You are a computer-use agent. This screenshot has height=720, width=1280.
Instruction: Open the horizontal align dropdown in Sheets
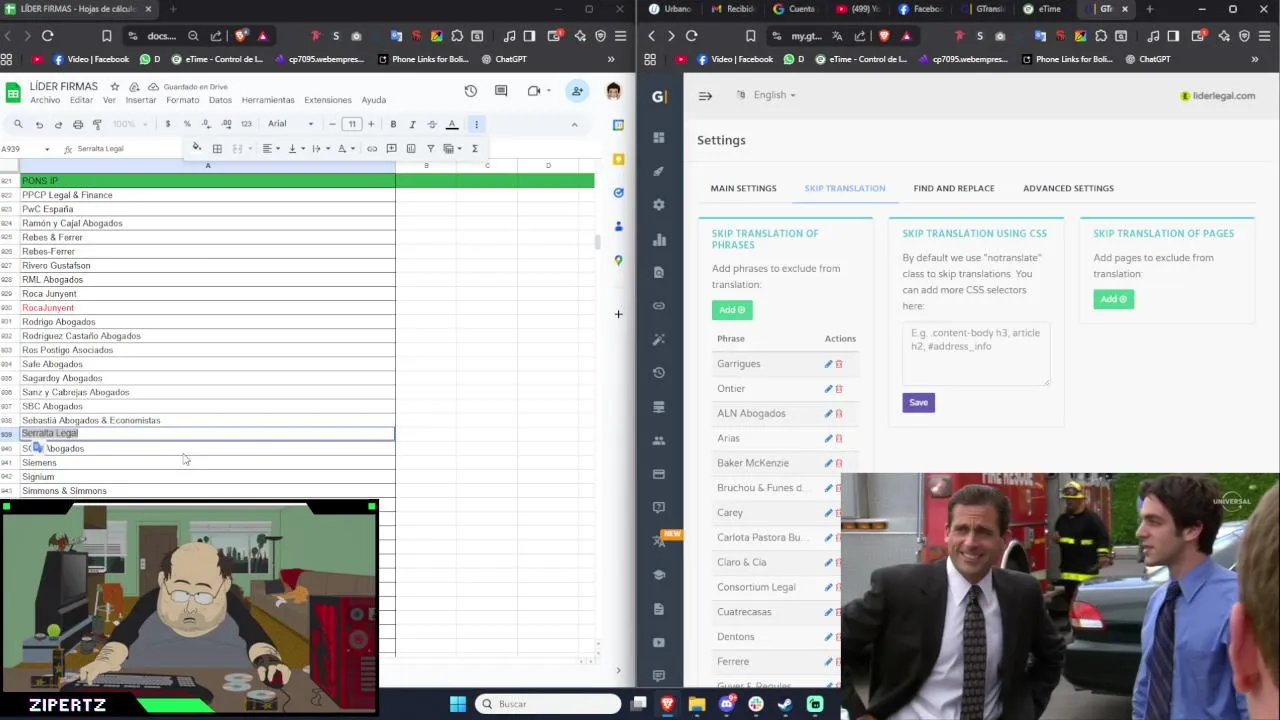pos(270,149)
